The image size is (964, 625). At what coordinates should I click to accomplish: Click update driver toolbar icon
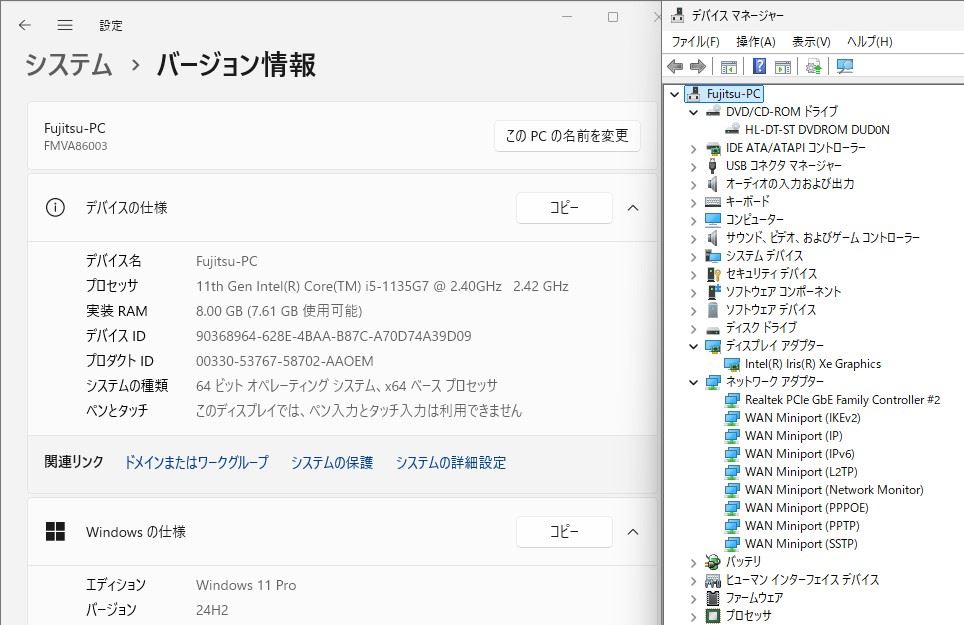click(x=813, y=66)
